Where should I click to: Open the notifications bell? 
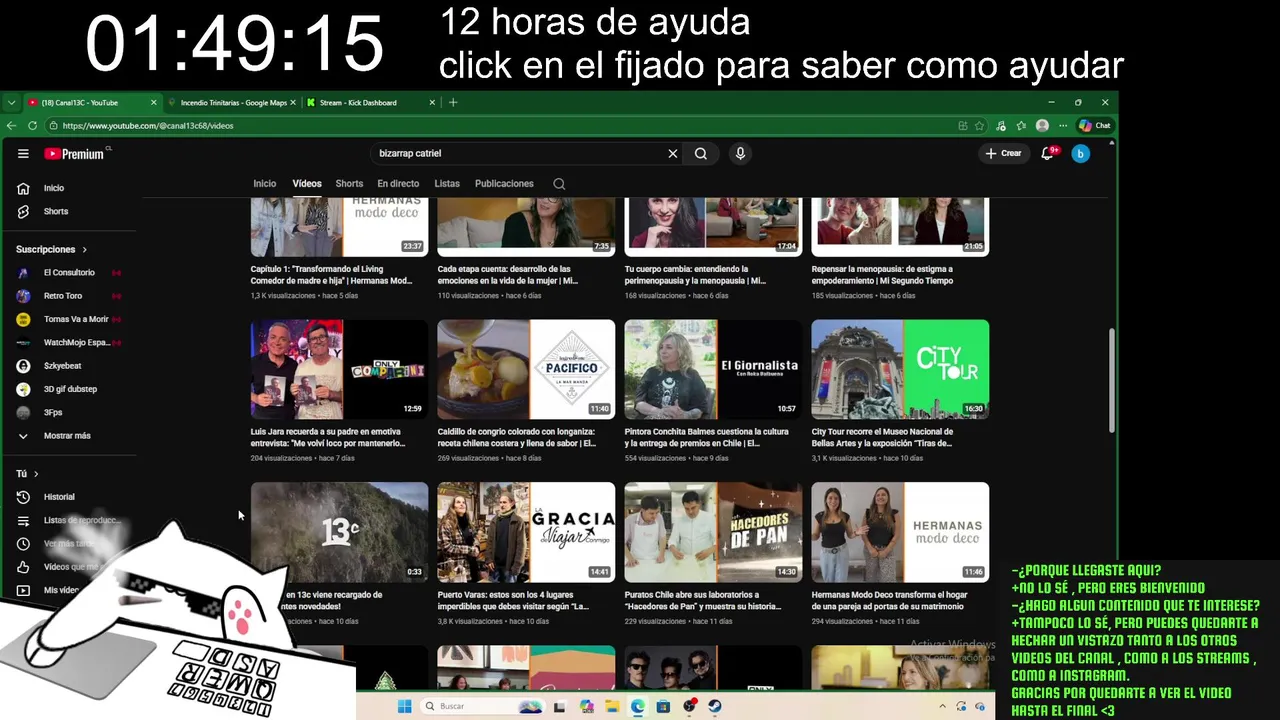tap(1047, 154)
